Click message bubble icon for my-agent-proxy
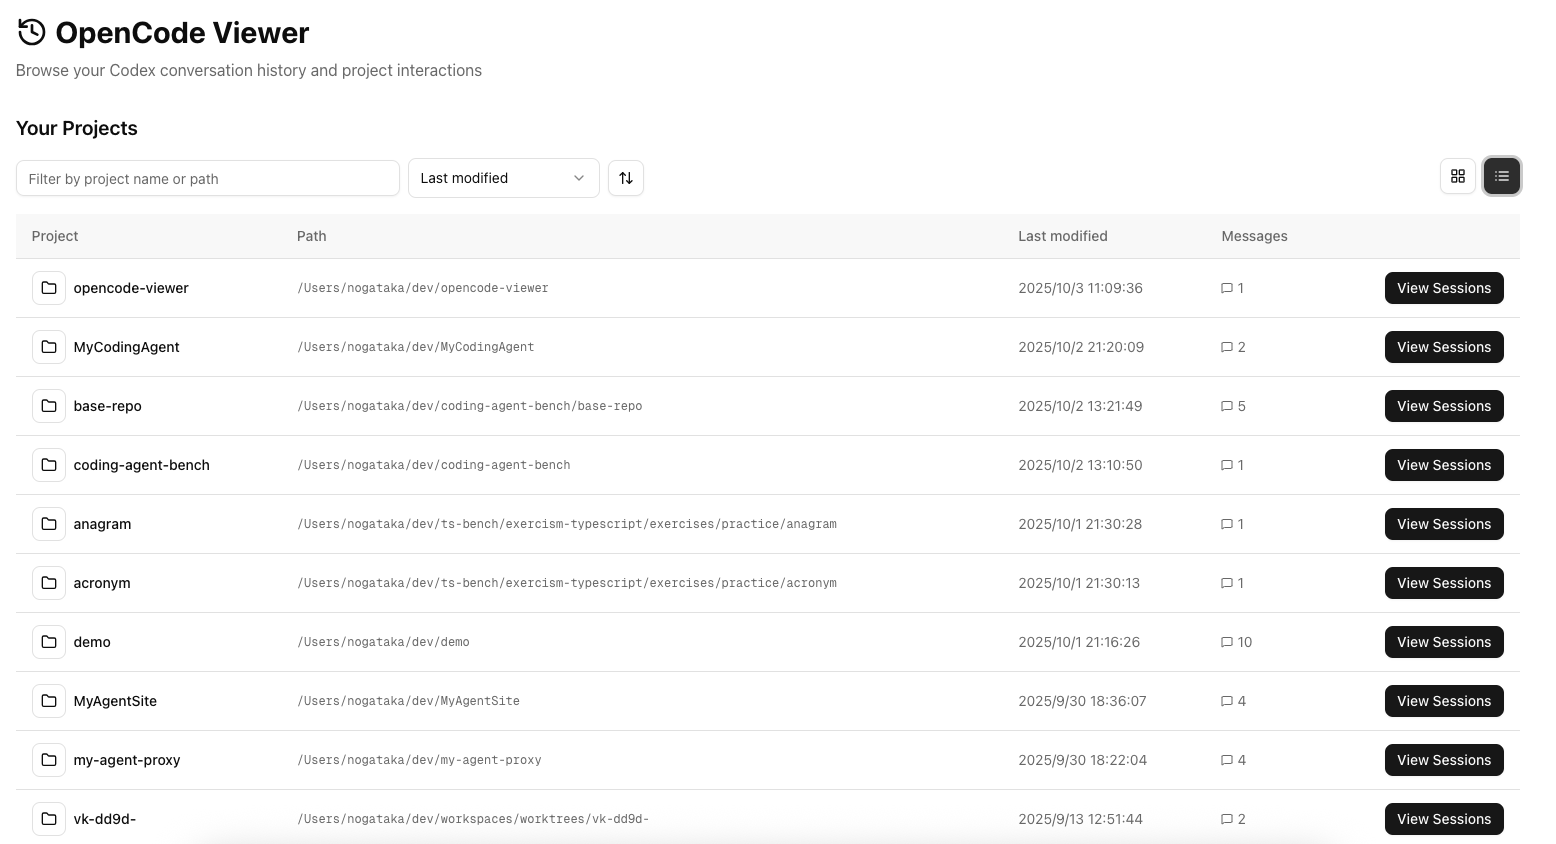 [x=1227, y=760]
